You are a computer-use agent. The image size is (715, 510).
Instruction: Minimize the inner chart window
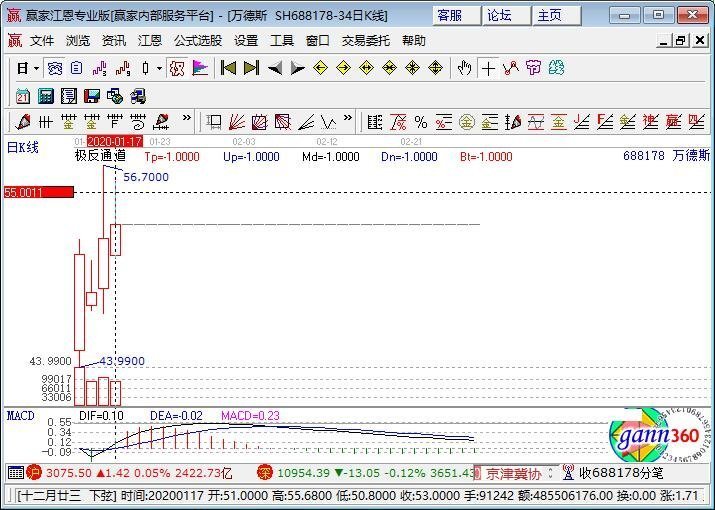[x=664, y=41]
